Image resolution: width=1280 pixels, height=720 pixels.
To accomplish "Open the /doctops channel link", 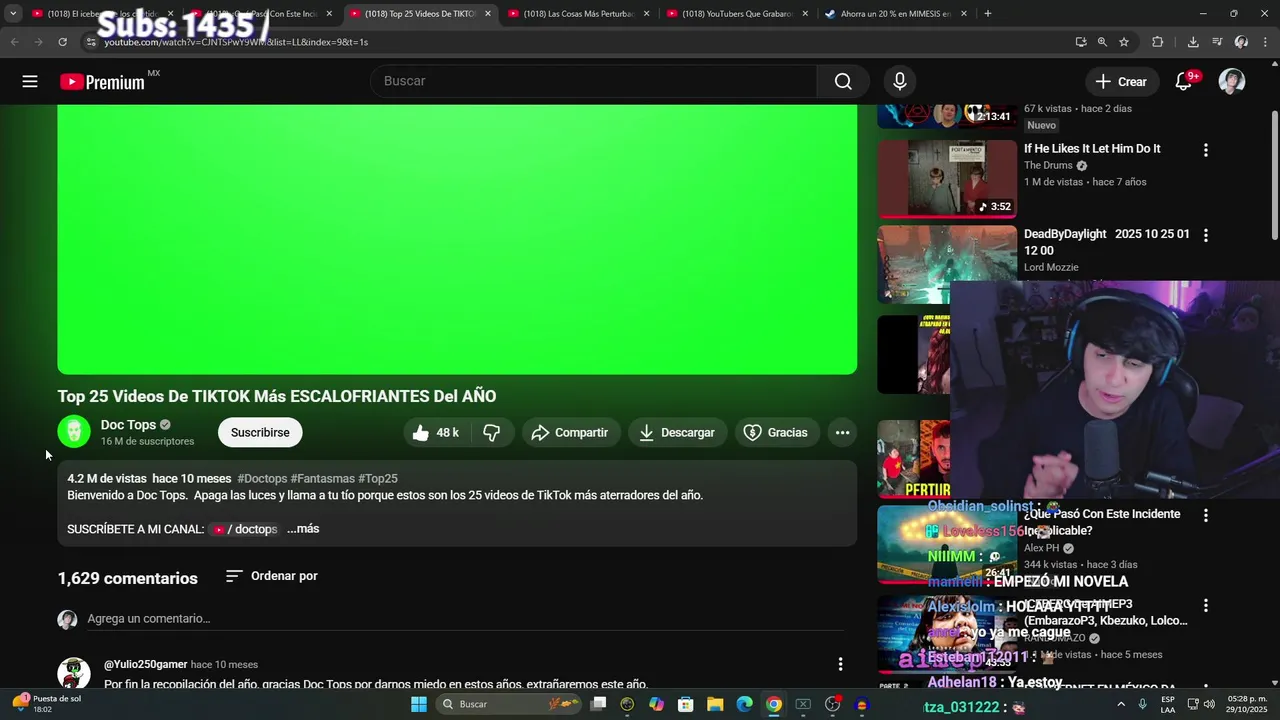I will [x=245, y=529].
